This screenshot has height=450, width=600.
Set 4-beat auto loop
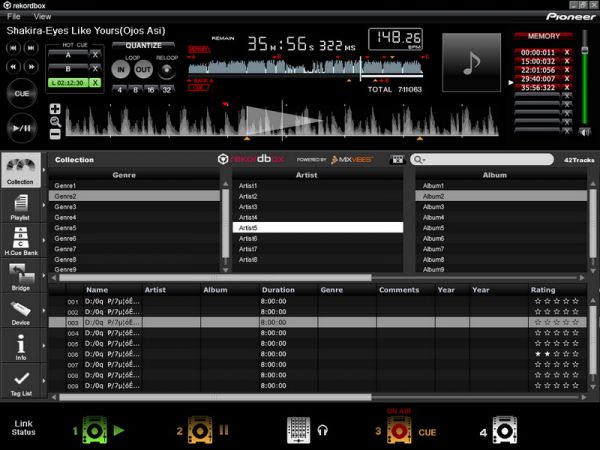[120, 90]
